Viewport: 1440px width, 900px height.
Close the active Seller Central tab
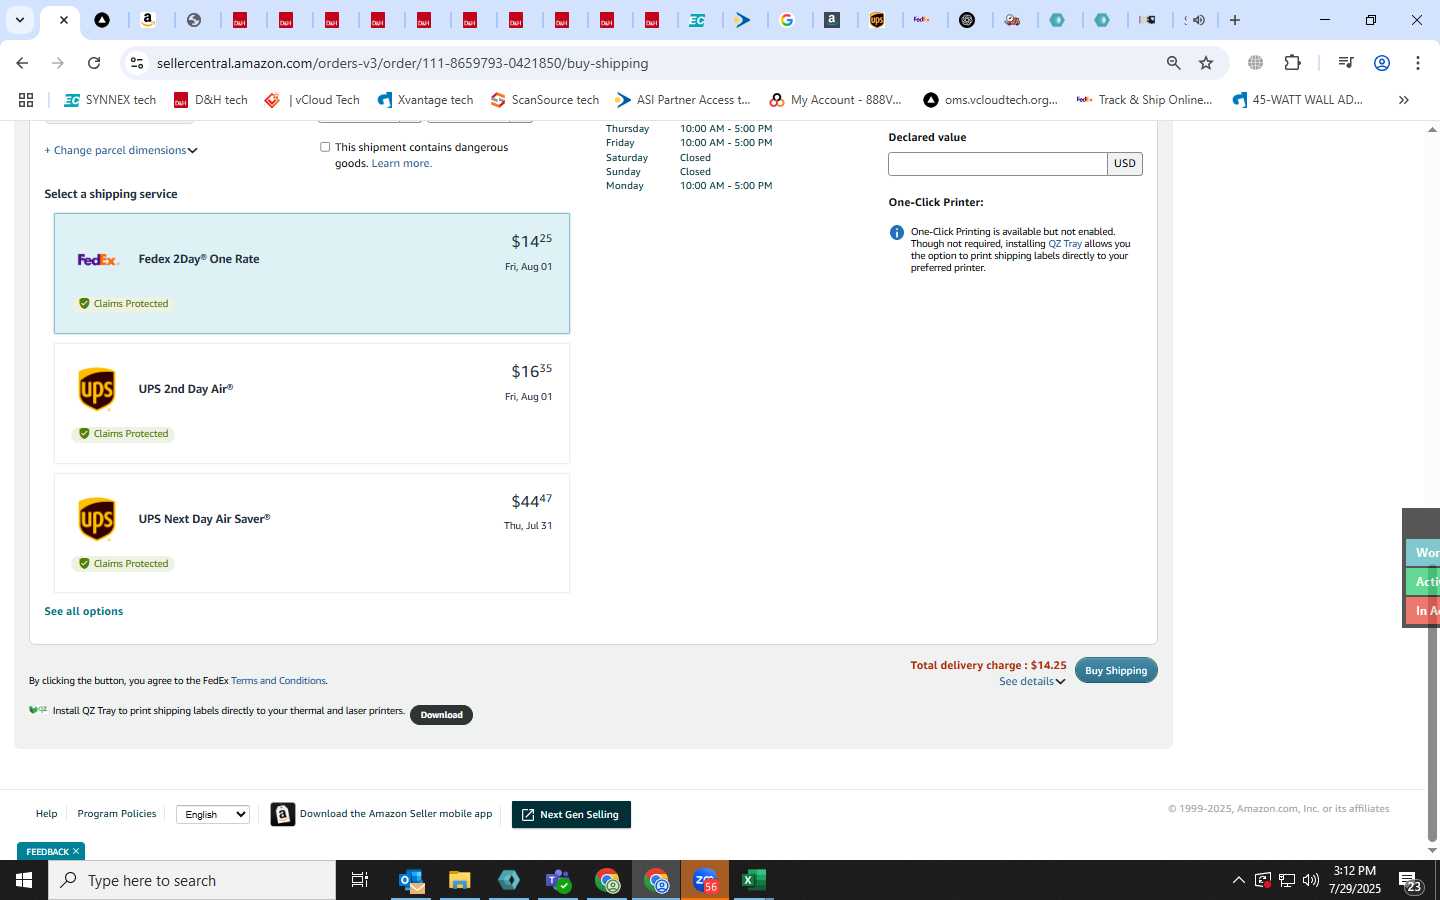pyautogui.click(x=63, y=20)
